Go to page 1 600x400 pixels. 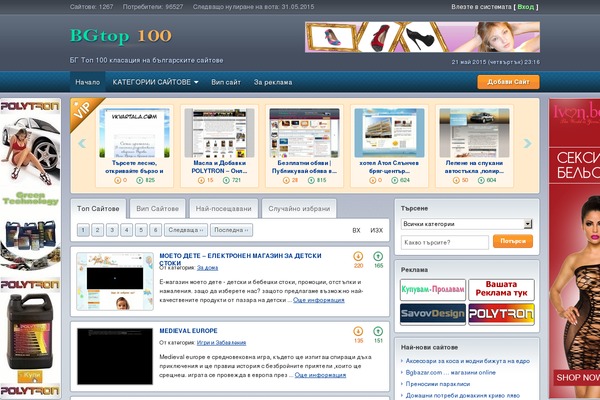(x=83, y=230)
